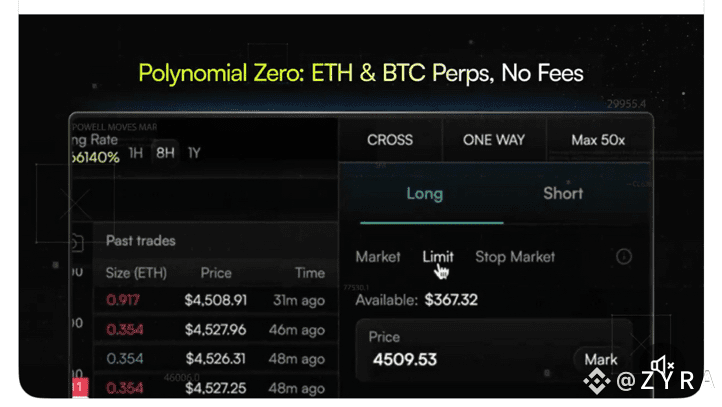Switch to the Short position tab

tap(563, 193)
